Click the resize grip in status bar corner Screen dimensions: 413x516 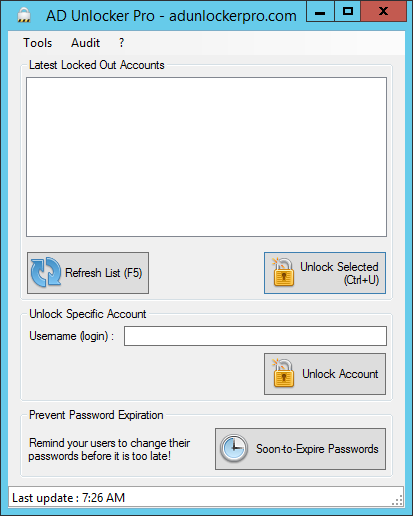398,500
